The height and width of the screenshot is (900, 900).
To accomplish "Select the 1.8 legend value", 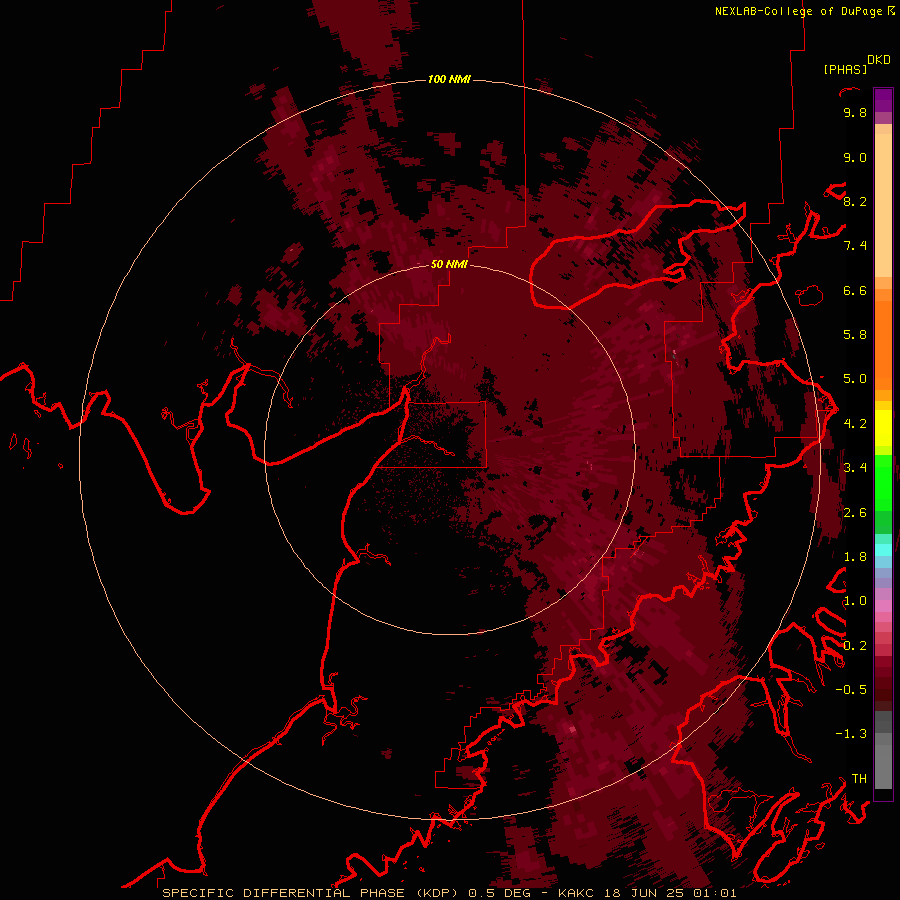I will (855, 557).
